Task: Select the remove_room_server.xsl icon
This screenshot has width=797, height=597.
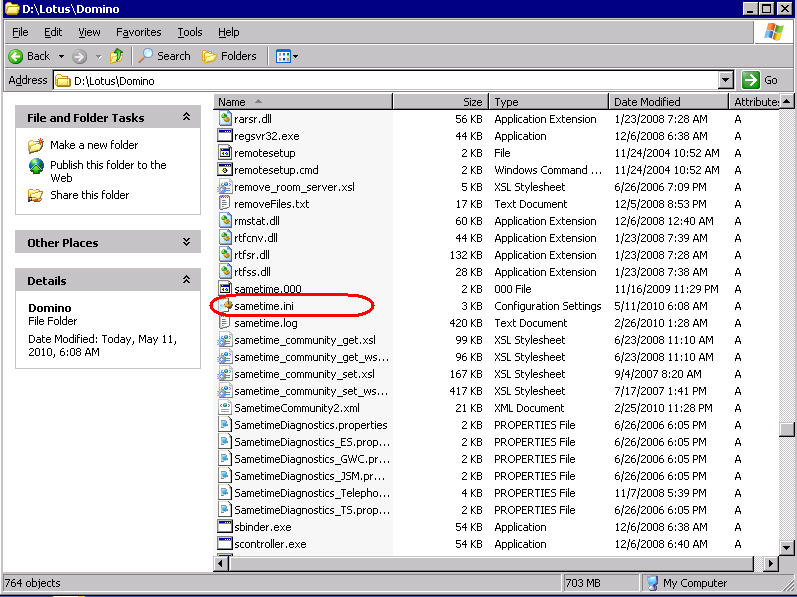Action: (x=225, y=186)
